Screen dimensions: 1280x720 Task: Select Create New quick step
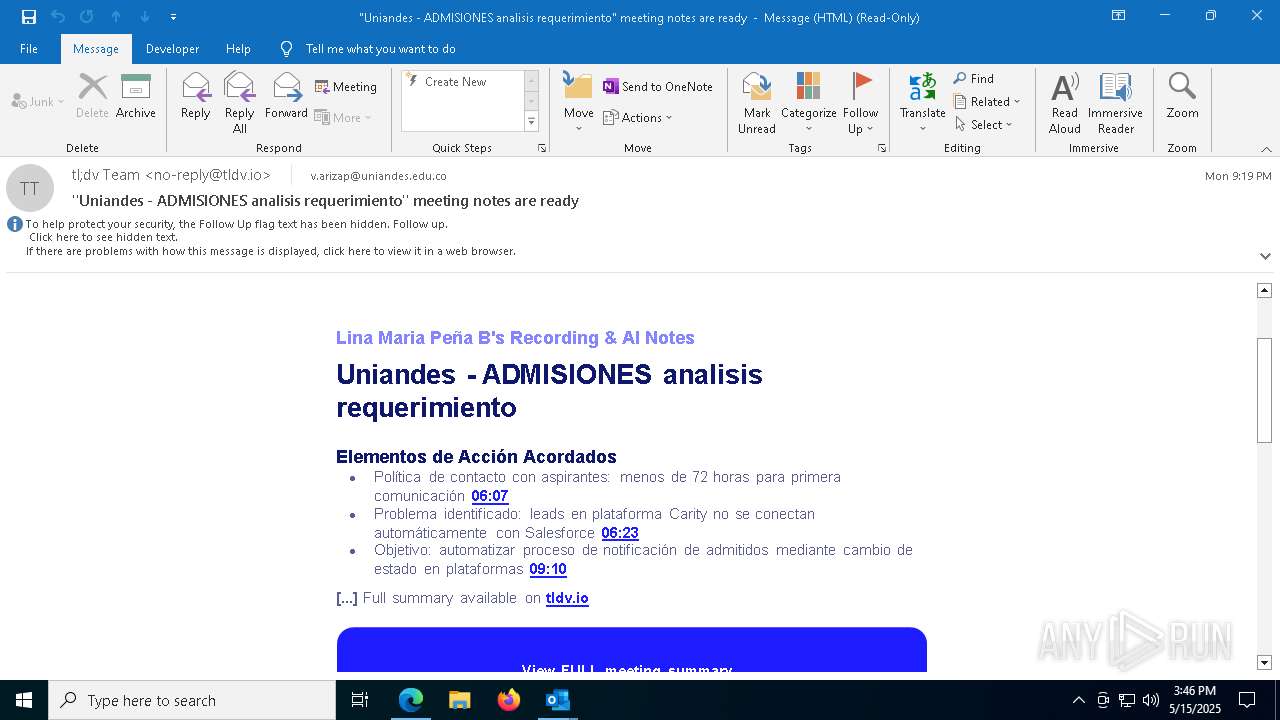pyautogui.click(x=456, y=82)
